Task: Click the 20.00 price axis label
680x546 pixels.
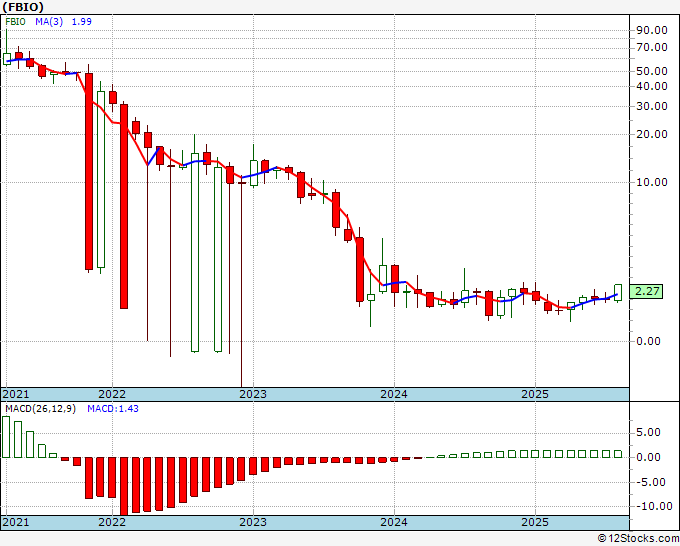Action: (x=651, y=134)
